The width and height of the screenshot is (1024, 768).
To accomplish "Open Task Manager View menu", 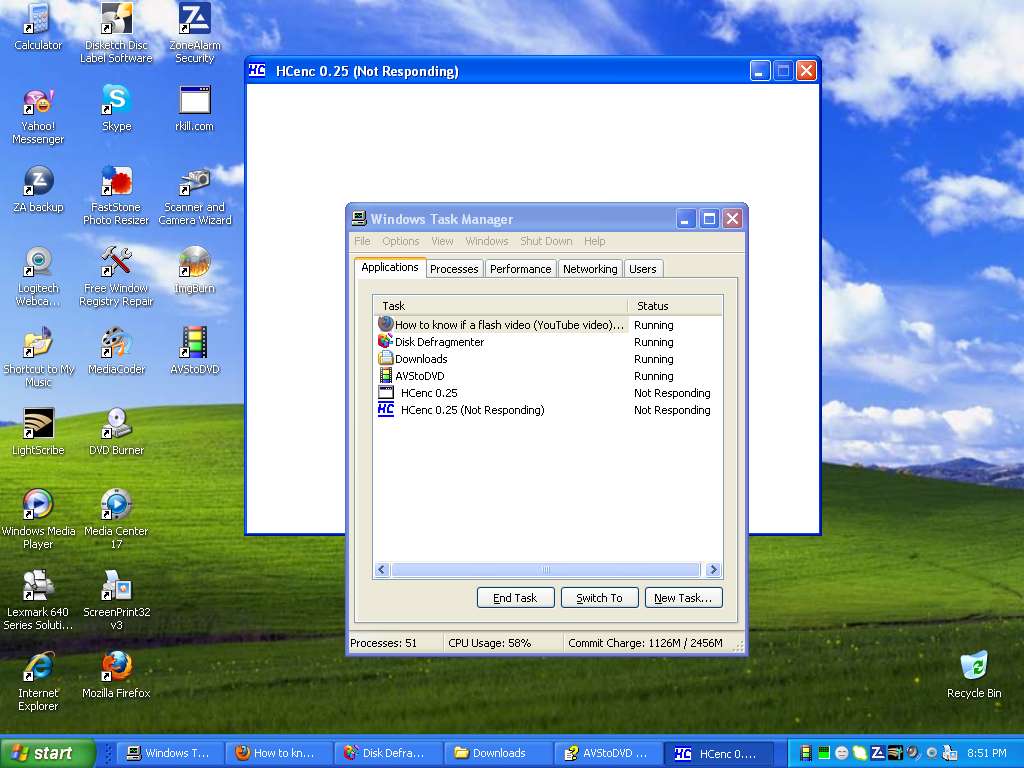I will tap(442, 241).
